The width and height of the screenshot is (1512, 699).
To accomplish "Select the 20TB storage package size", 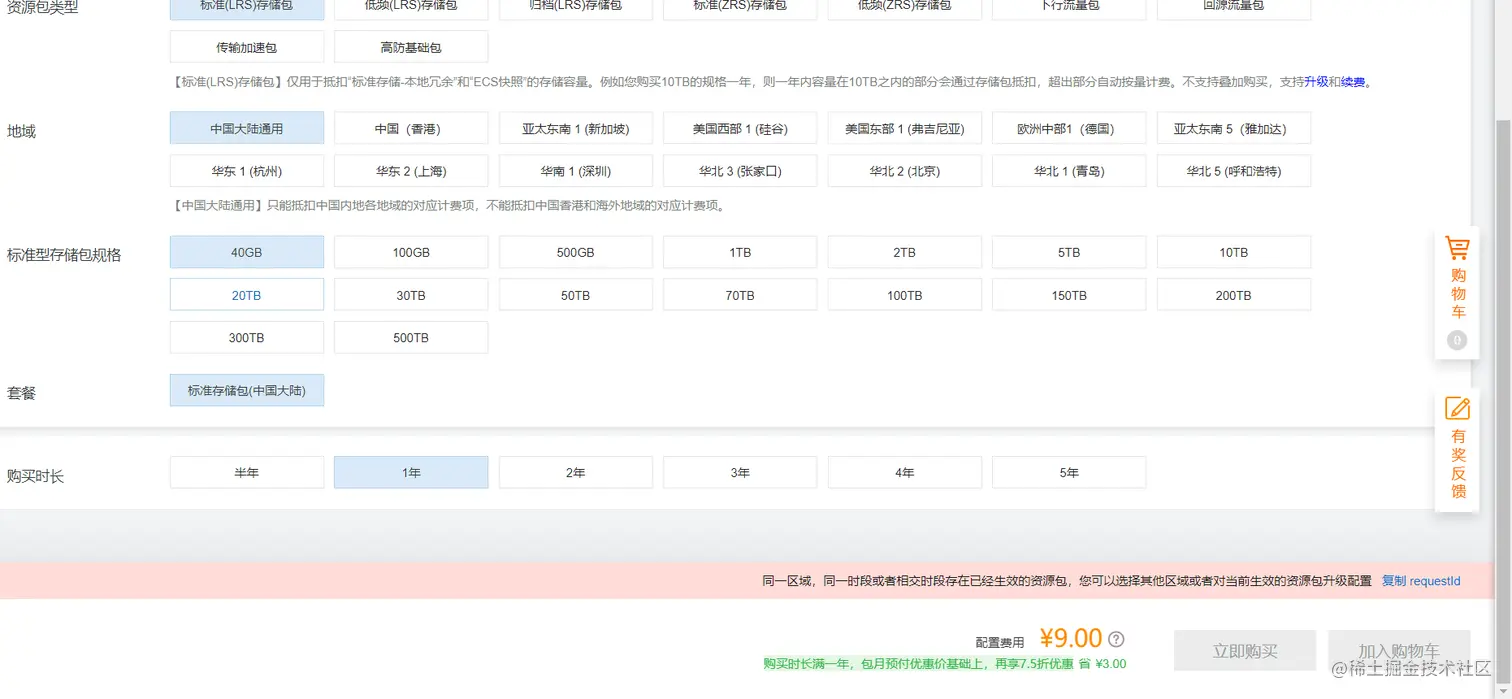I will pyautogui.click(x=247, y=295).
